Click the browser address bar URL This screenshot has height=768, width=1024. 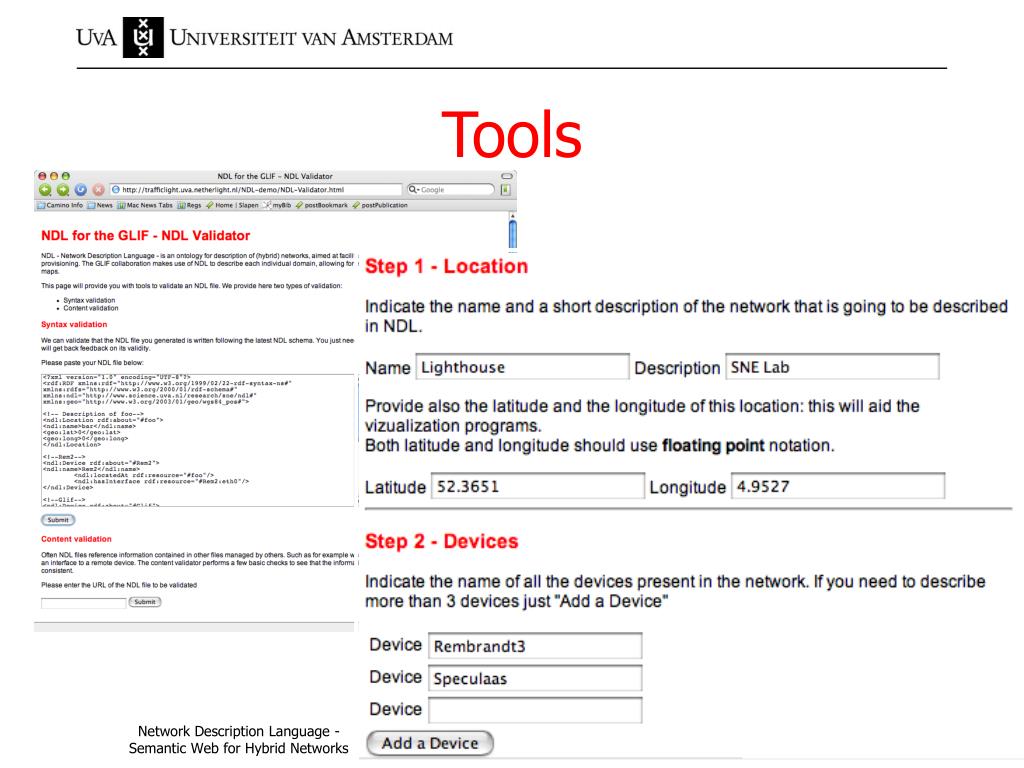[256, 190]
